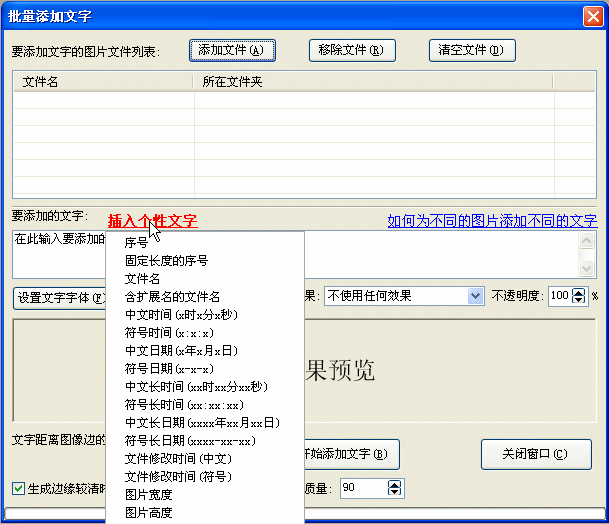Open 如何为不同的图片添加不同的文字 help link
Viewport: 609px width, 524px height.
tap(492, 221)
